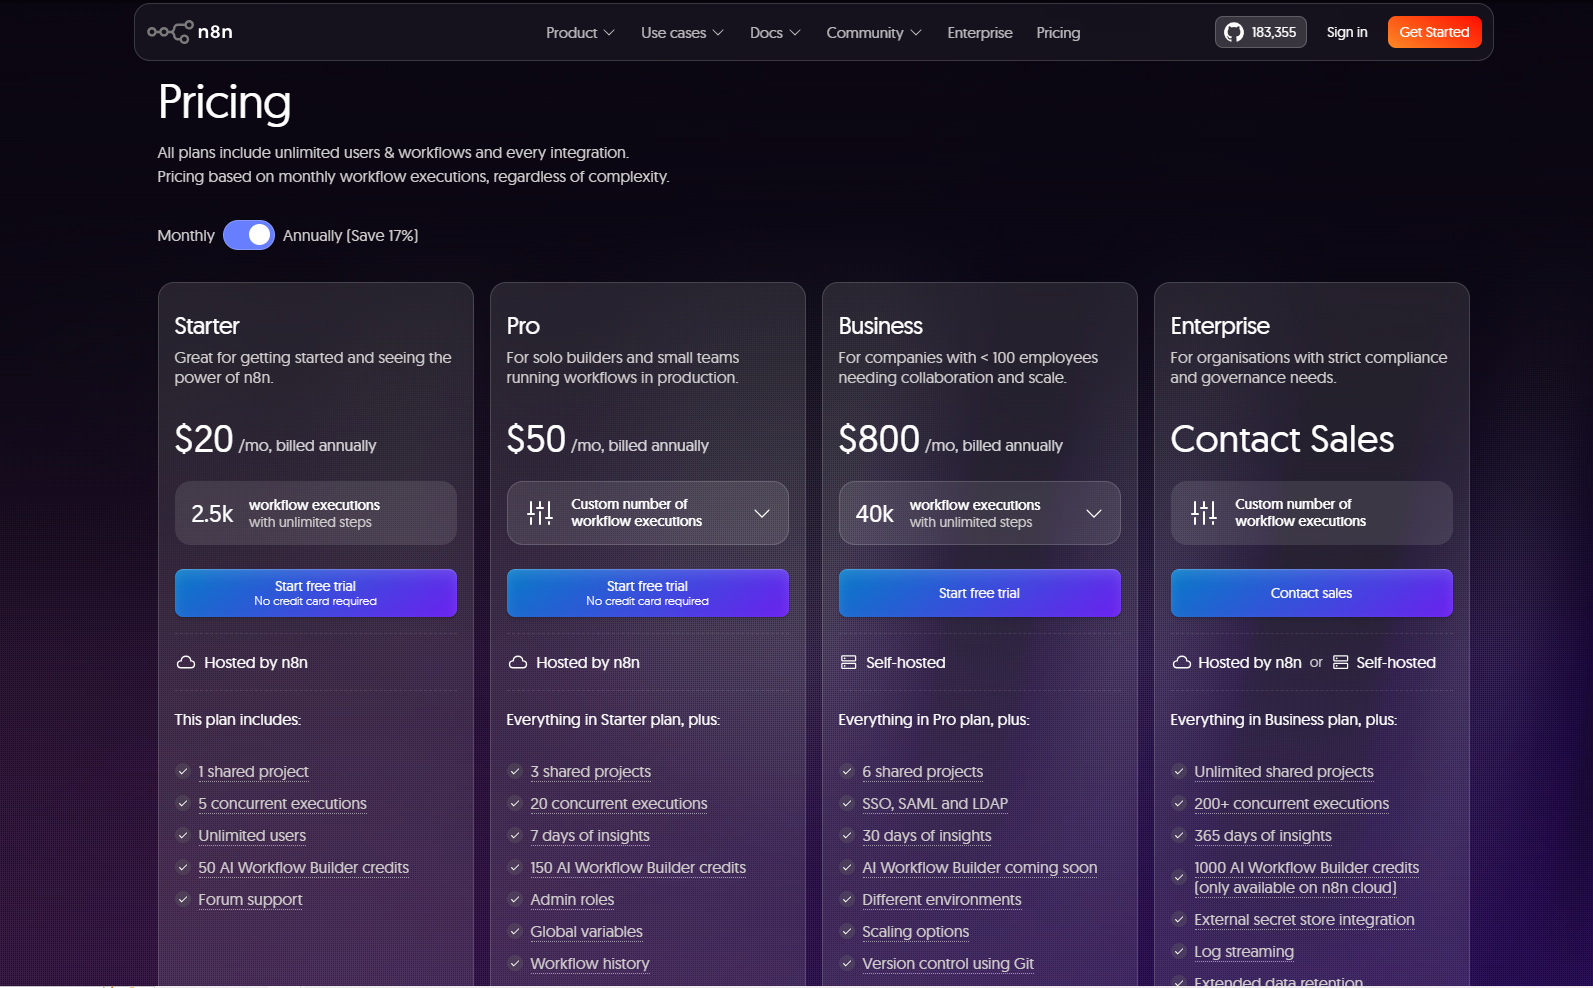
Task: Open the 7 days of insights link
Action: pyautogui.click(x=590, y=835)
